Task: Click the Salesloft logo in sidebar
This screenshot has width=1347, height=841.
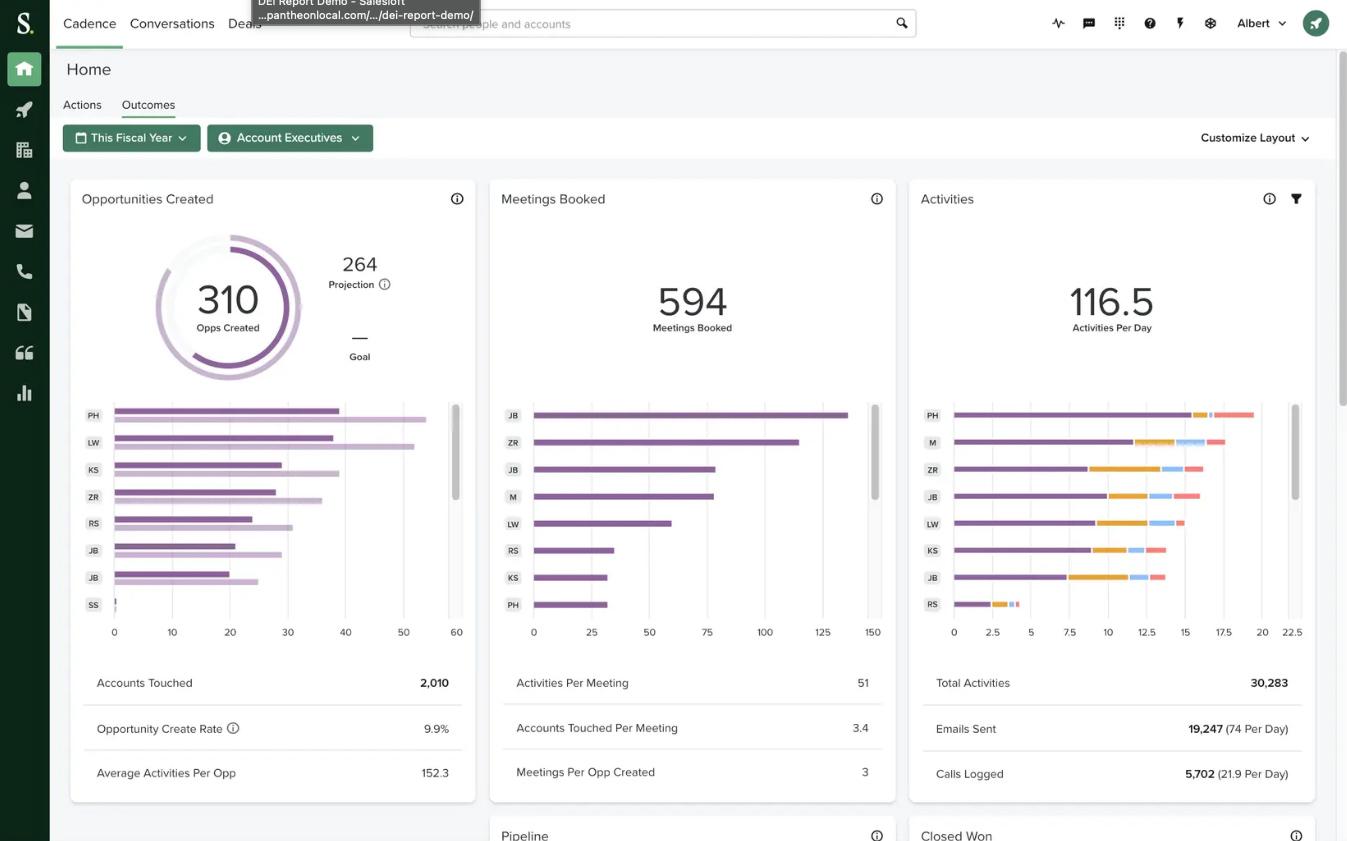Action: 24,23
